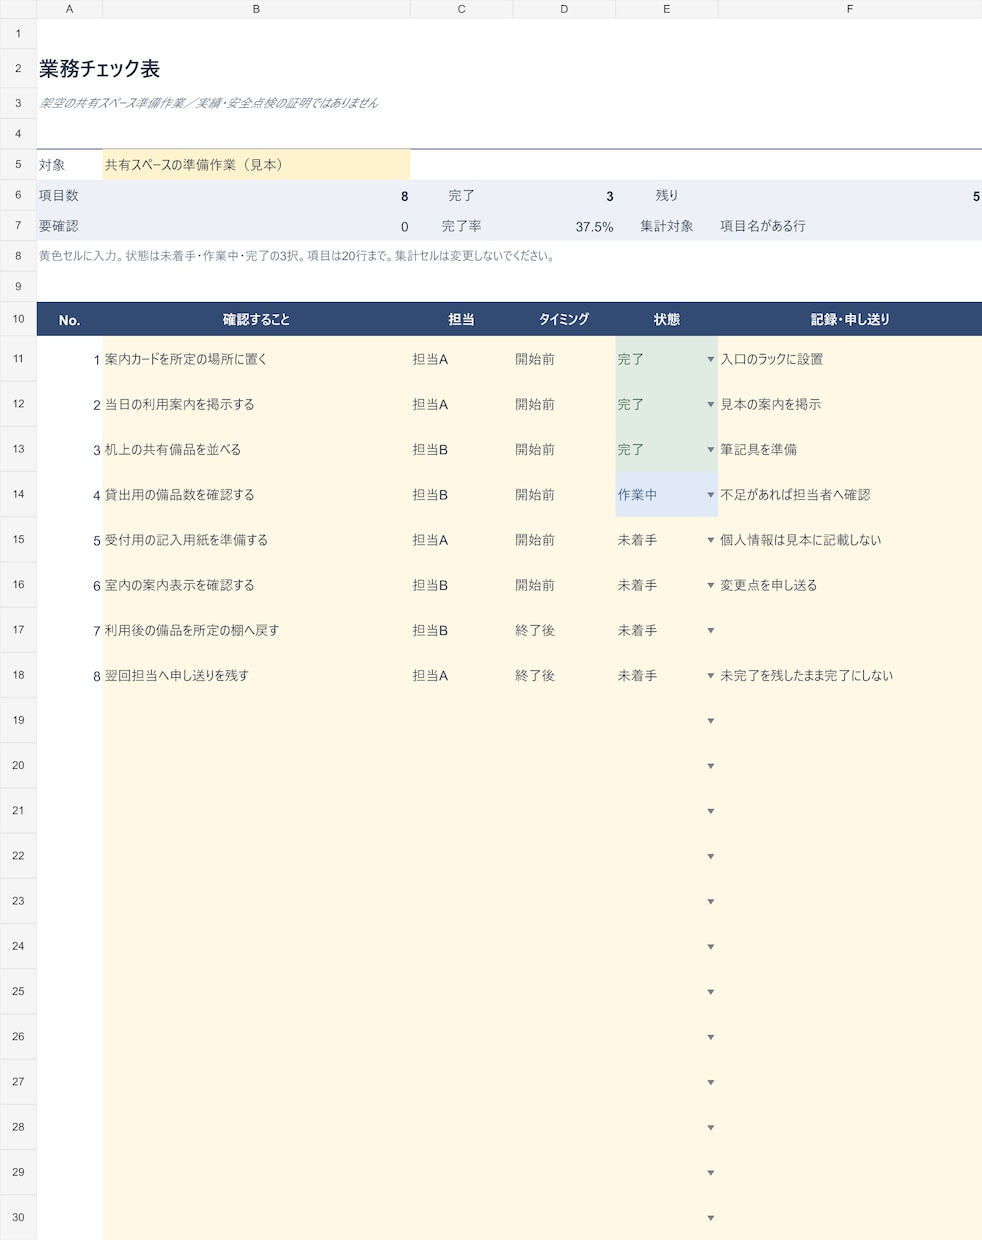Select 見本の案内を掲示 note cell
The image size is (982, 1240).
tap(850, 404)
